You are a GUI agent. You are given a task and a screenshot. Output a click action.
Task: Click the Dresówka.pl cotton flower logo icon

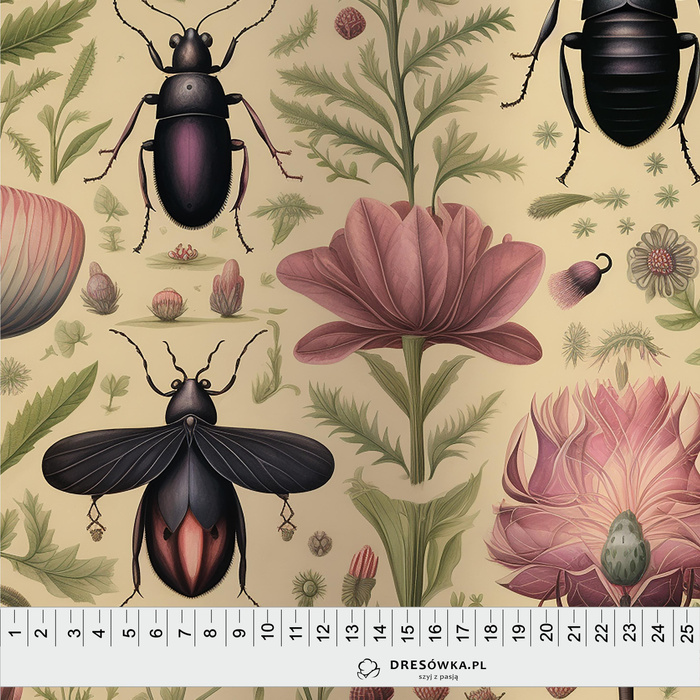coord(368,667)
